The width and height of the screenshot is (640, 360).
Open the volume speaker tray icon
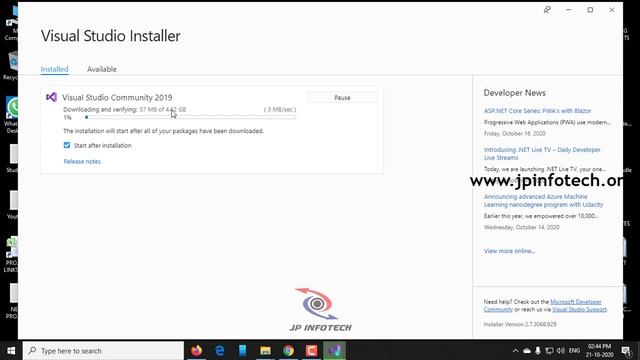561,351
